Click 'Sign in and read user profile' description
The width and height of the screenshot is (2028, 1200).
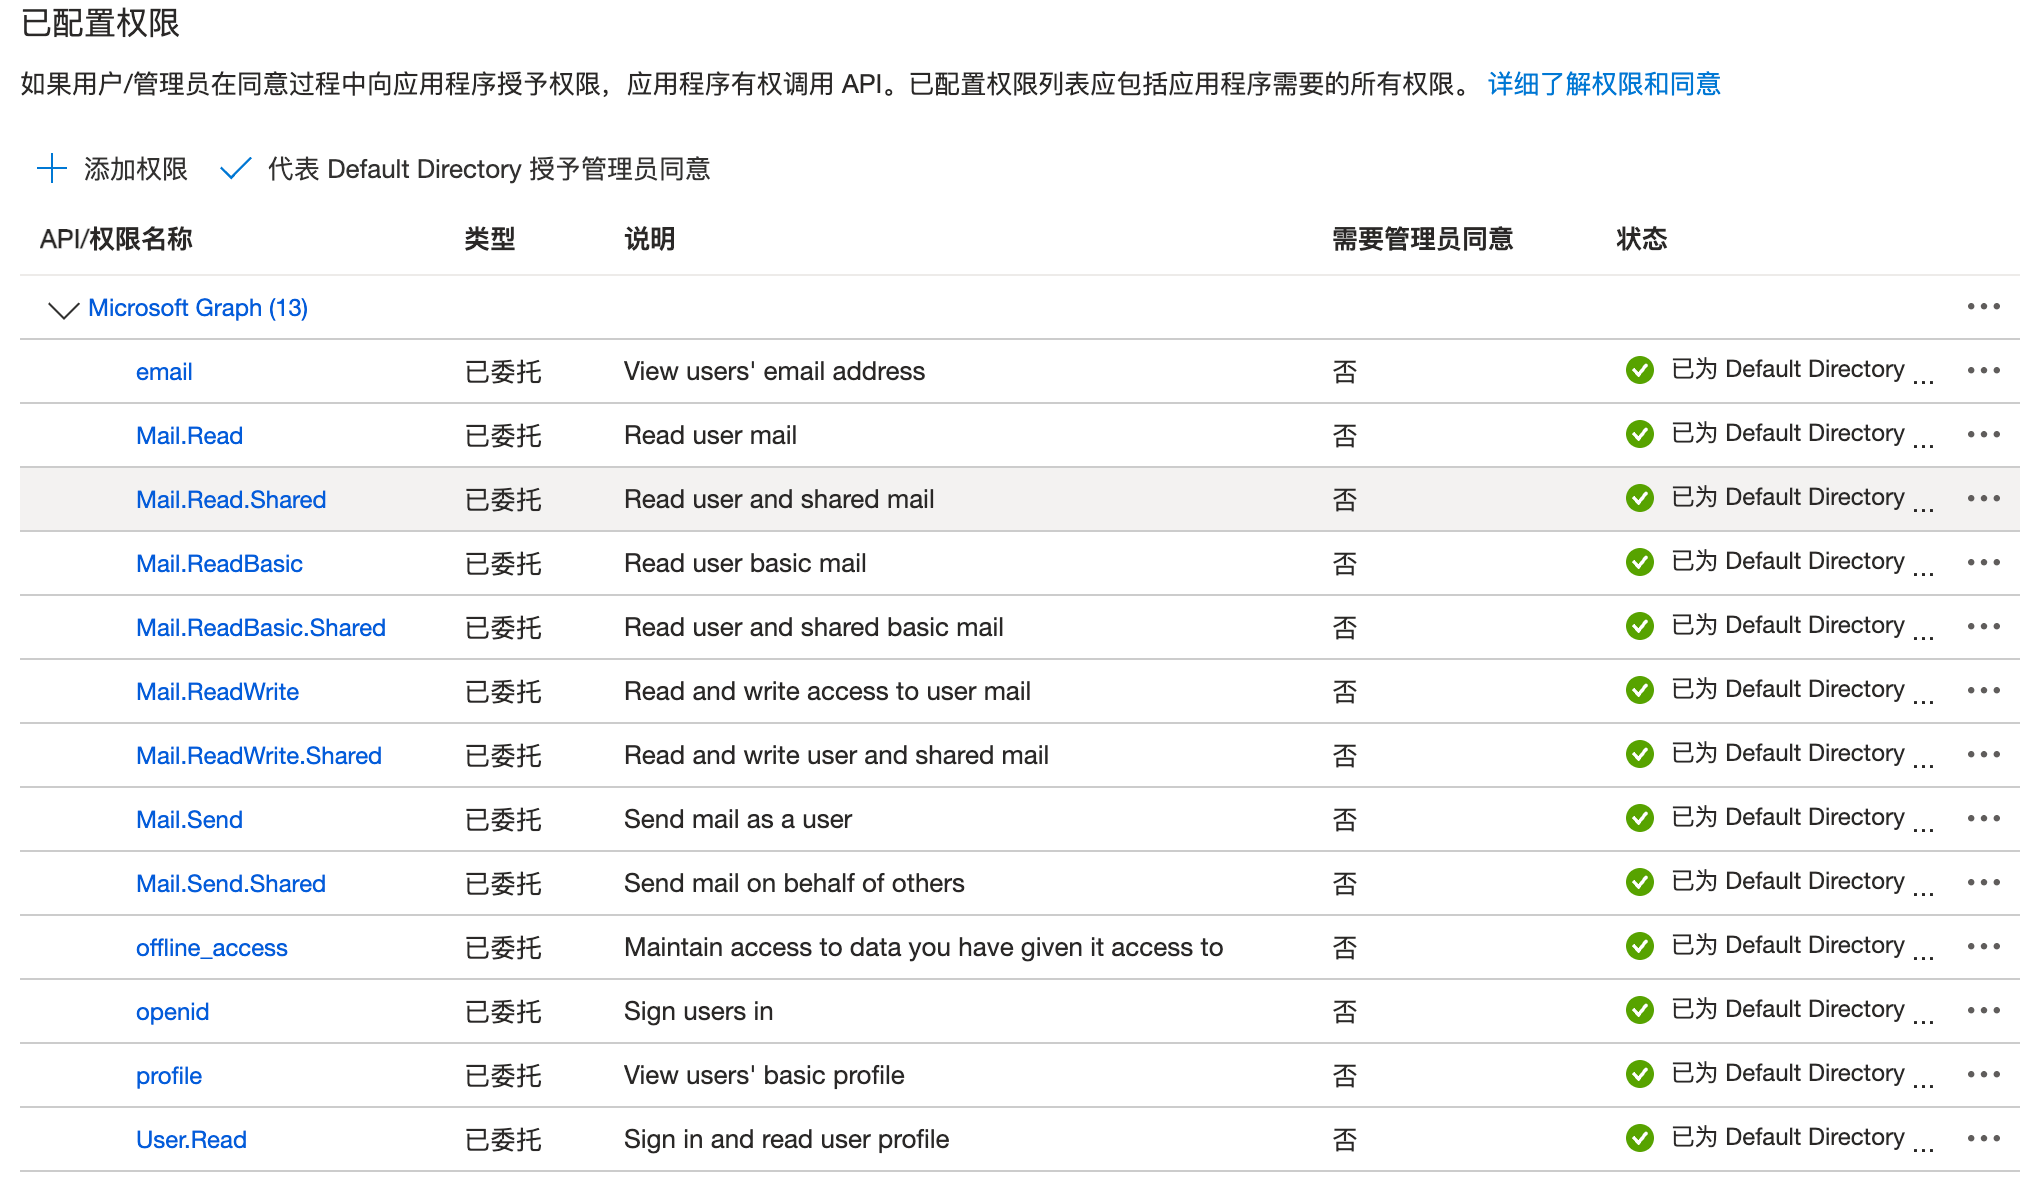(x=786, y=1139)
